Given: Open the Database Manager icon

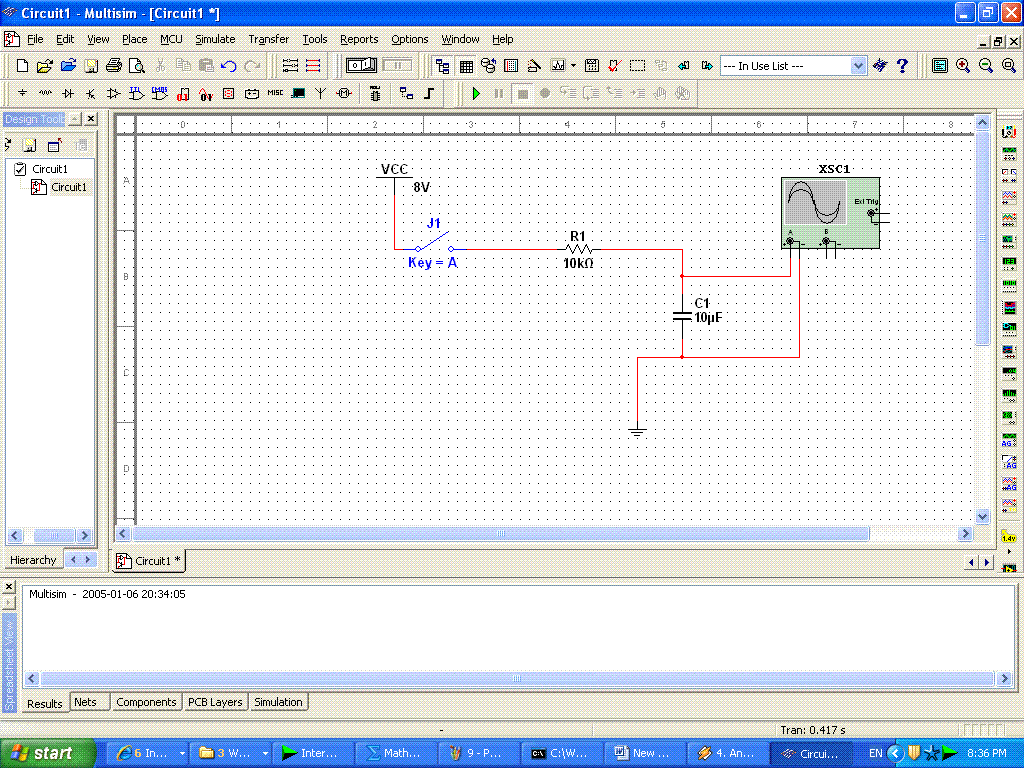Looking at the screenshot, I should pos(488,65).
